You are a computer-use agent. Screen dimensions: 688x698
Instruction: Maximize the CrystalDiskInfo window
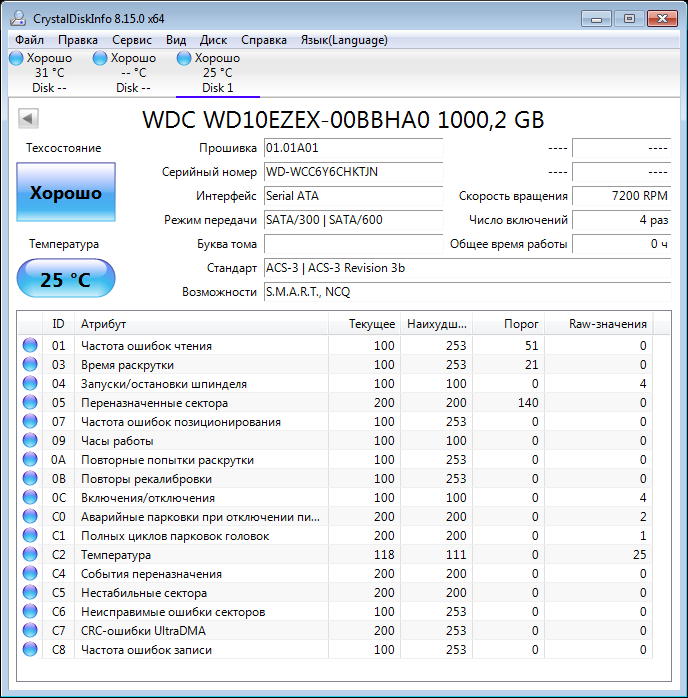coord(629,19)
